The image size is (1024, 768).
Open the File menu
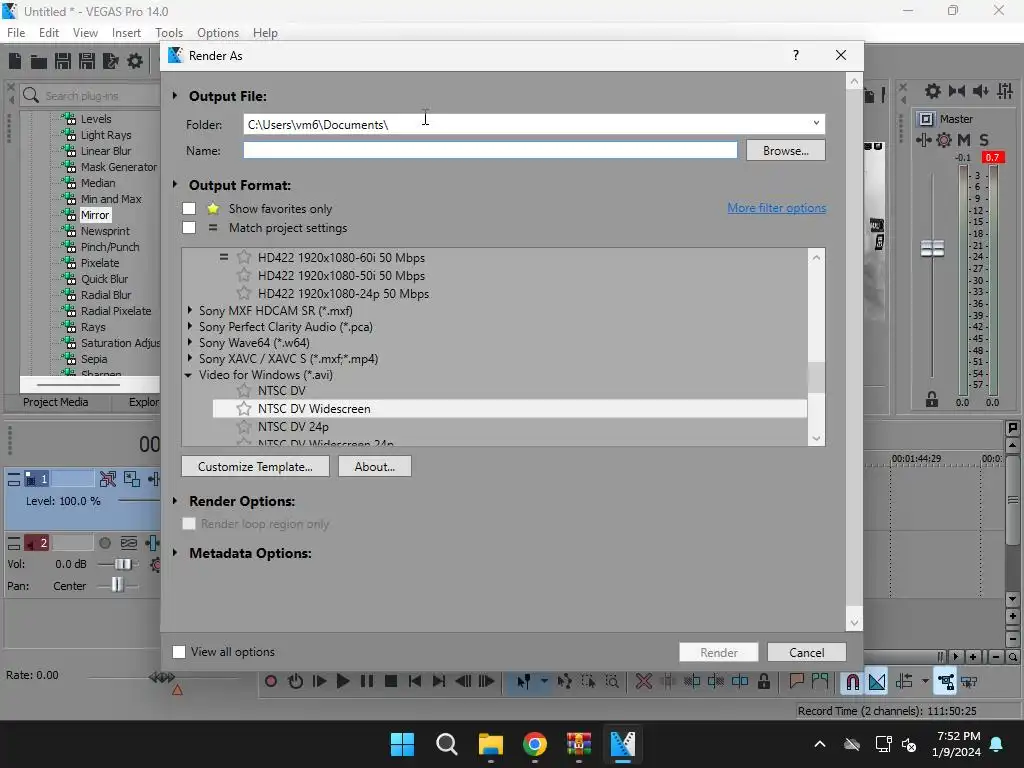pos(16,33)
